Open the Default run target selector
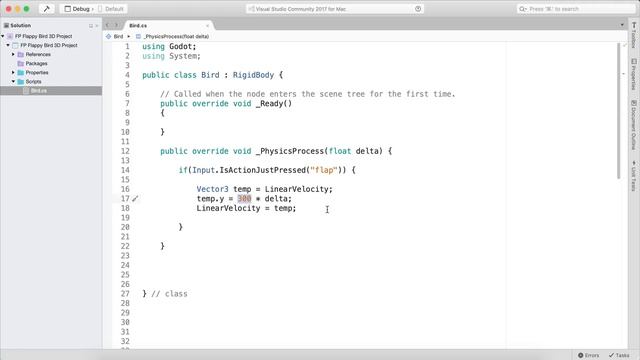Viewport: 640px width, 360px height. [x=111, y=9]
